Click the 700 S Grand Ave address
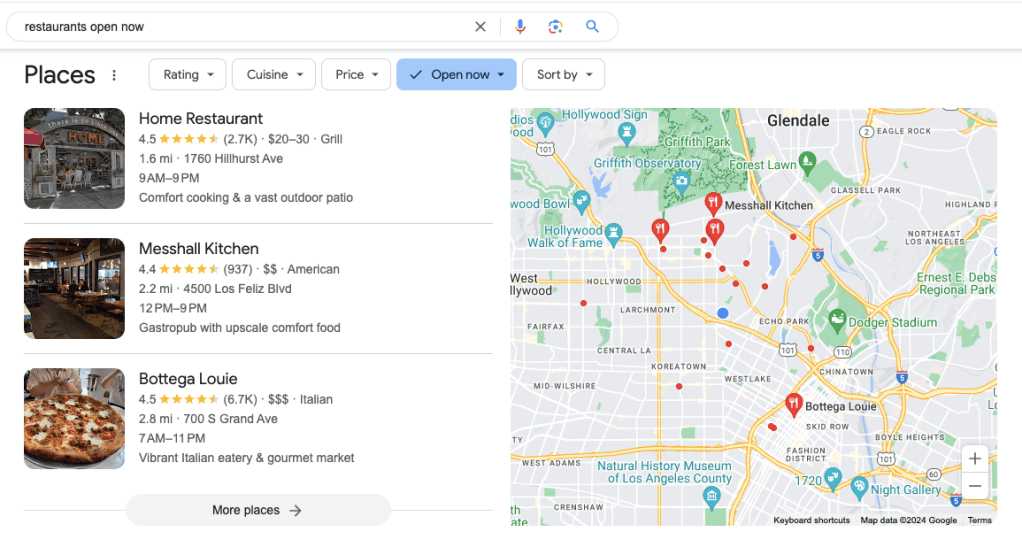The height and width of the screenshot is (555, 1022). click(230, 419)
